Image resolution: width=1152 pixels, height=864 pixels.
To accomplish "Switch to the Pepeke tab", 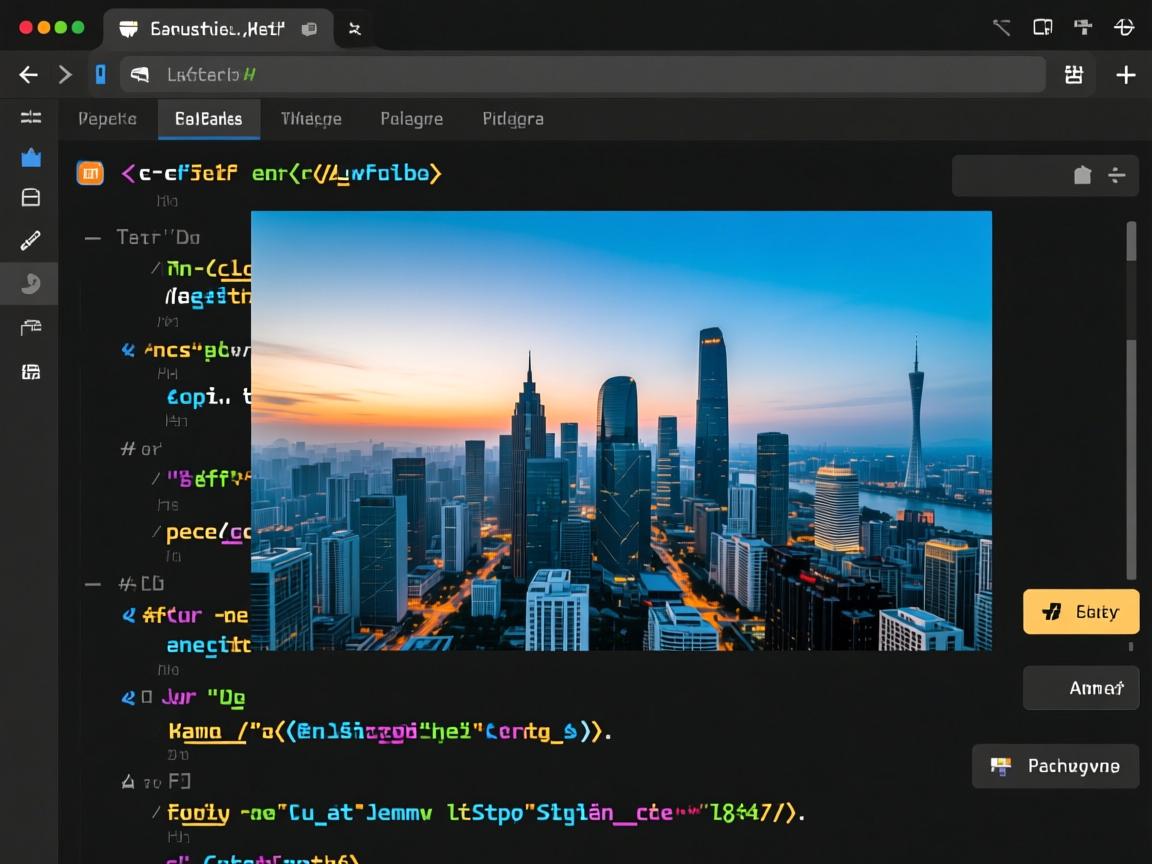I will pyautogui.click(x=107, y=119).
